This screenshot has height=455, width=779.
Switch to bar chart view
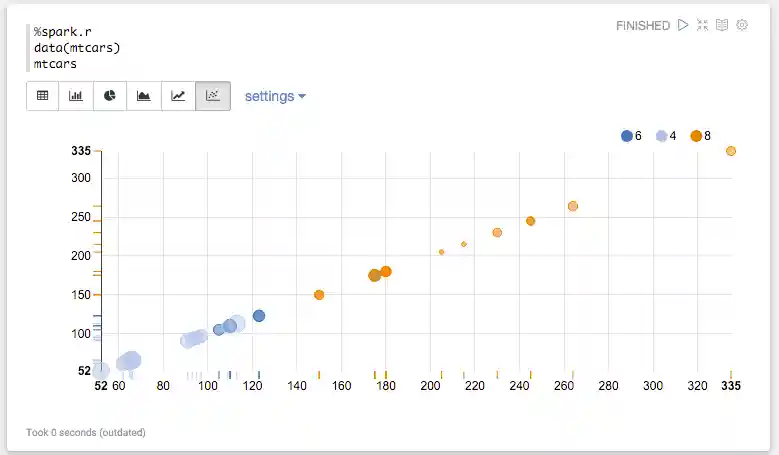[77, 96]
